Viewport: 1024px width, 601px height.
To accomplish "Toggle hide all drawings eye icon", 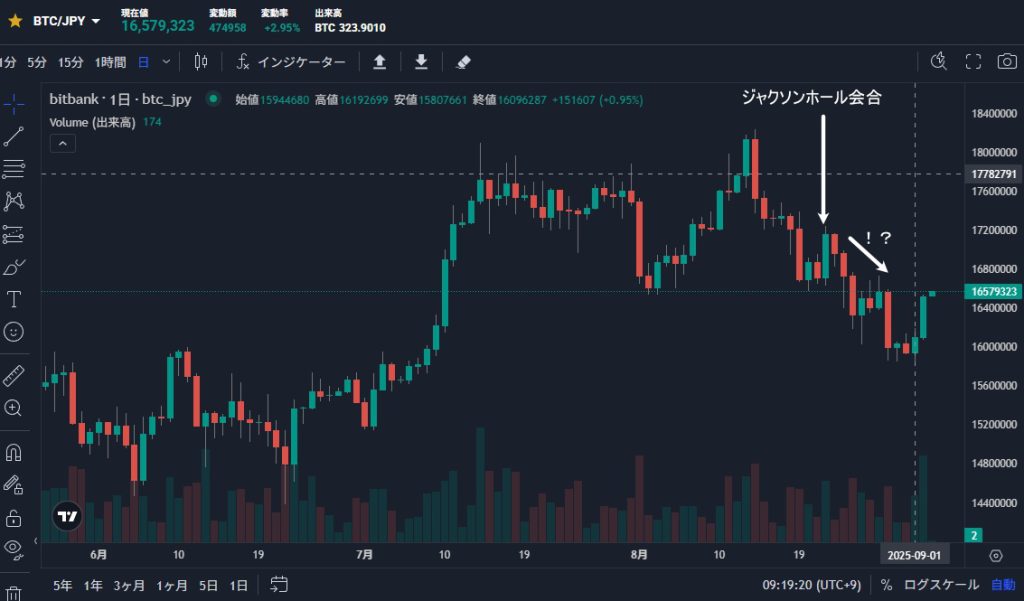I will (14, 549).
